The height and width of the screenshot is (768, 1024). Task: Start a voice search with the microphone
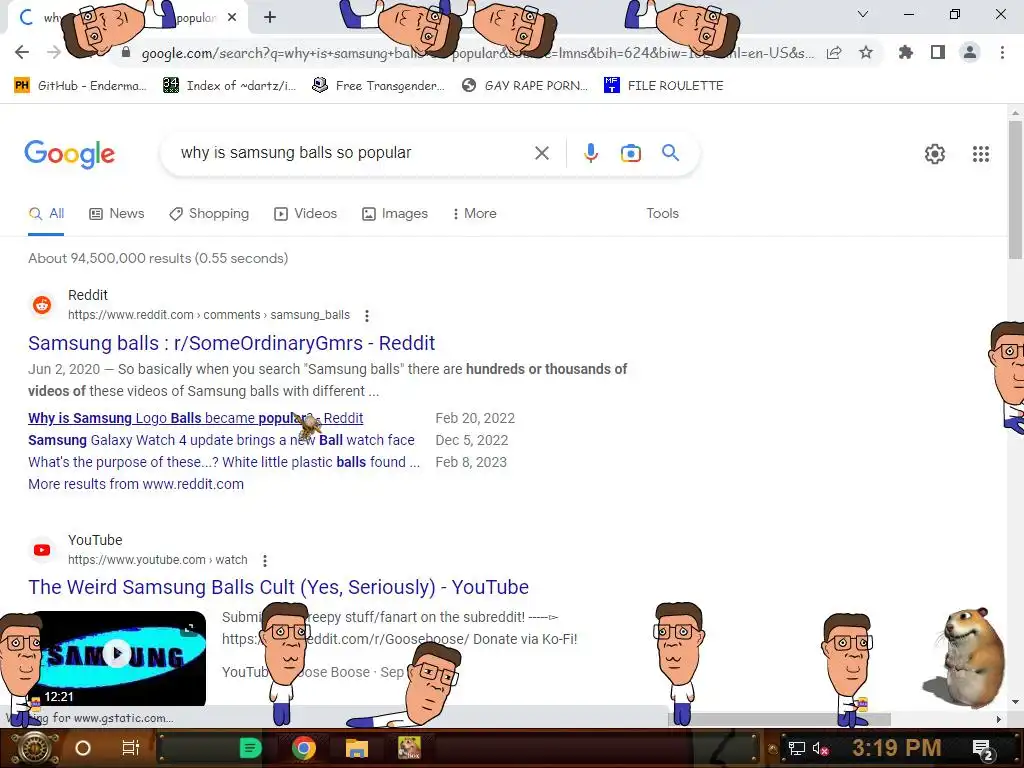tap(590, 153)
